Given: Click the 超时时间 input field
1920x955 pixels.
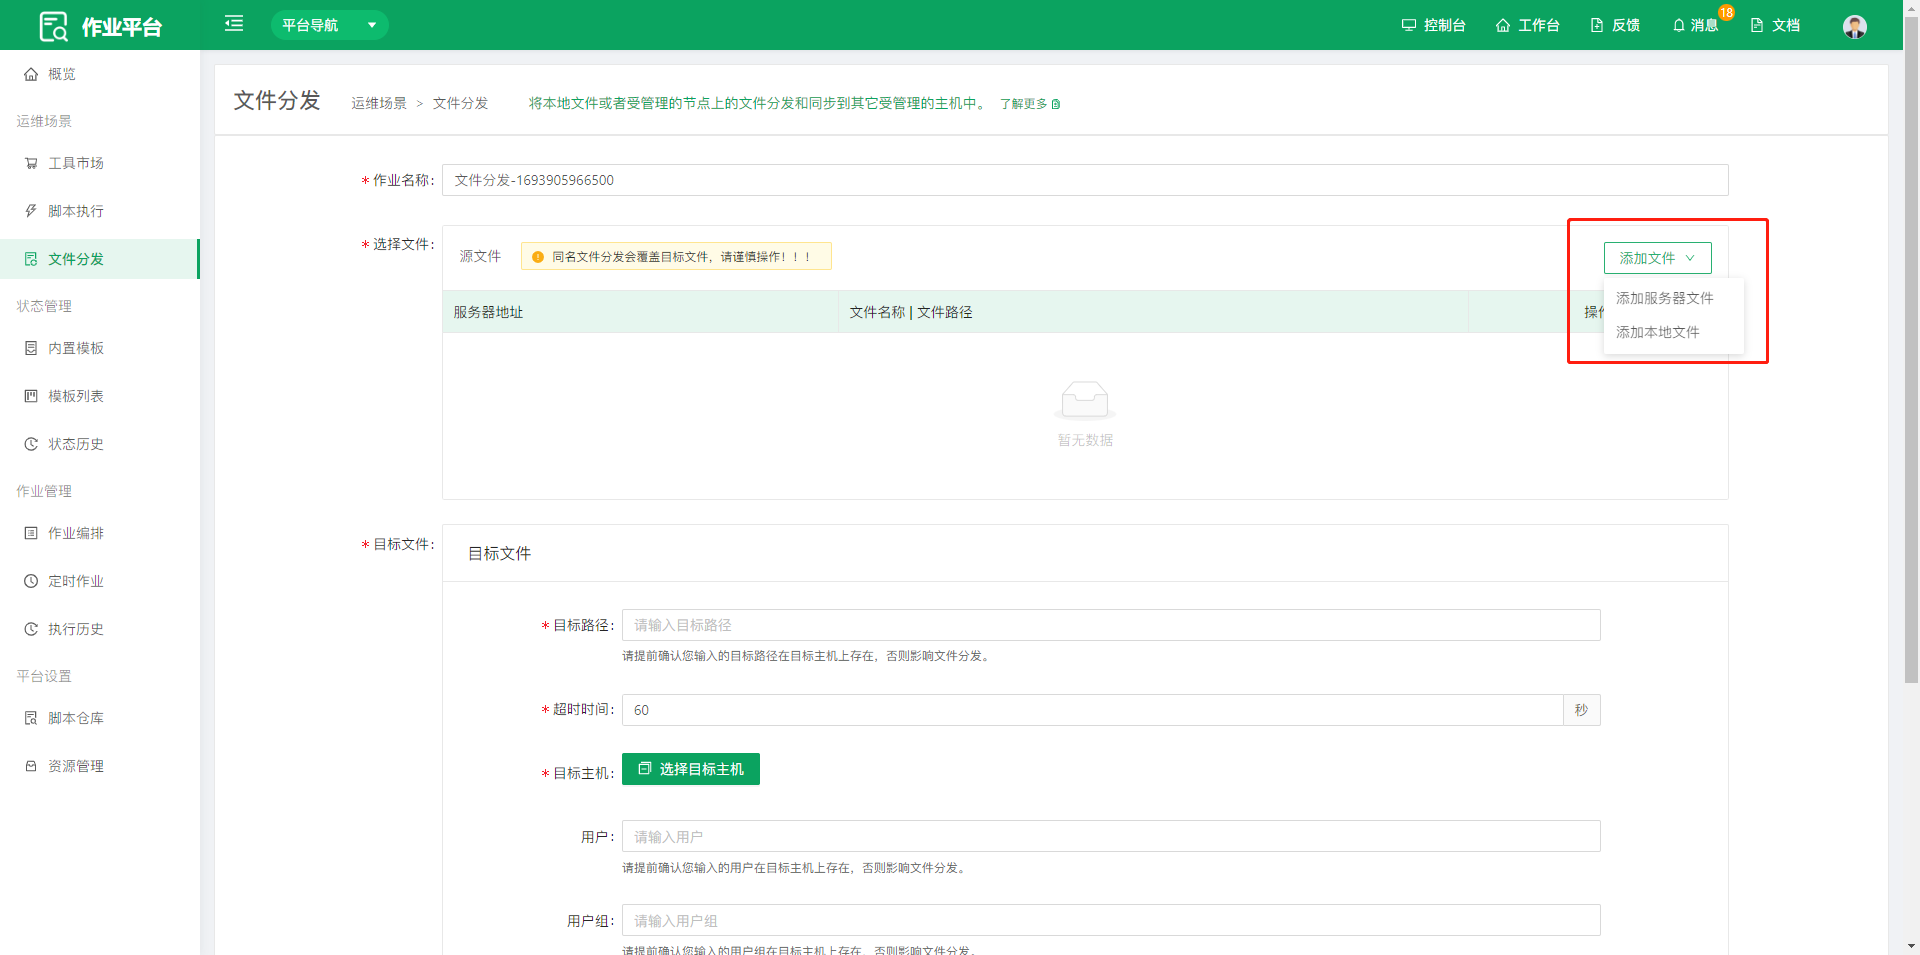Looking at the screenshot, I should [x=1092, y=710].
